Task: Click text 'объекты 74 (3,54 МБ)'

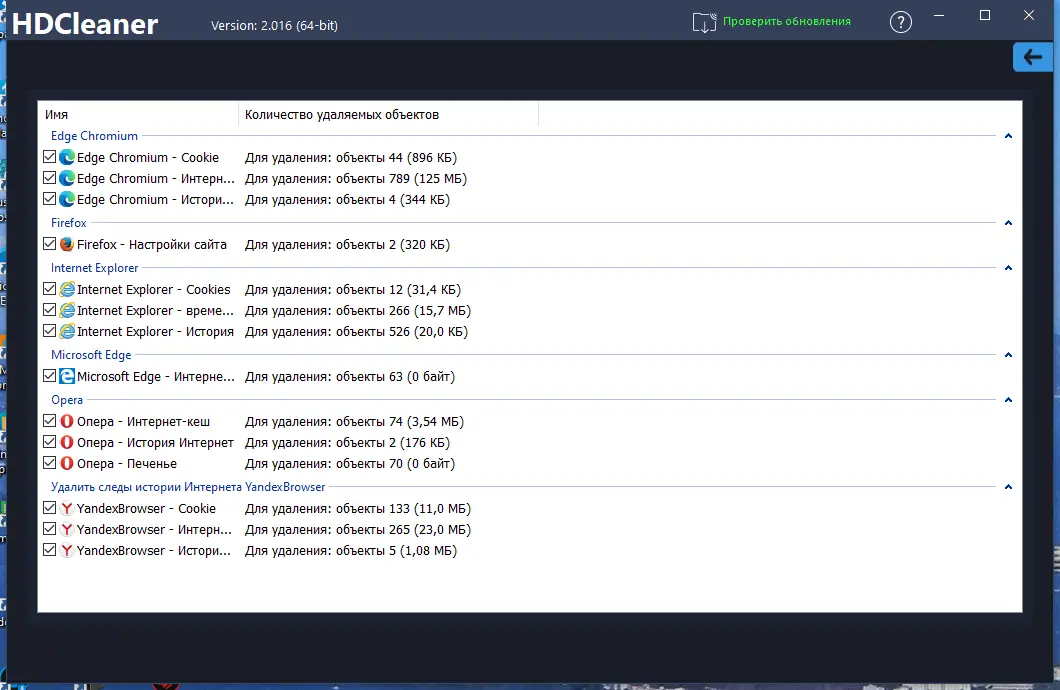Action: [x=400, y=422]
